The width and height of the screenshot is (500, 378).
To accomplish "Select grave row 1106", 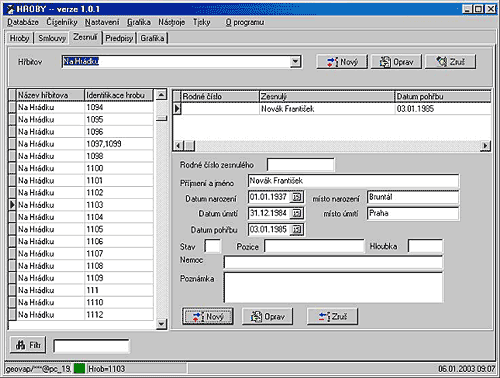I will [81, 241].
